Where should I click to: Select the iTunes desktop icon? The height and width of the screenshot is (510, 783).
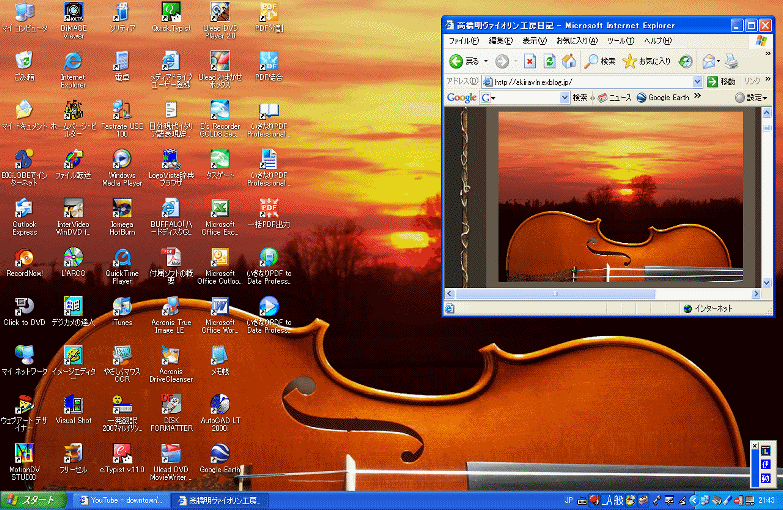point(122,312)
